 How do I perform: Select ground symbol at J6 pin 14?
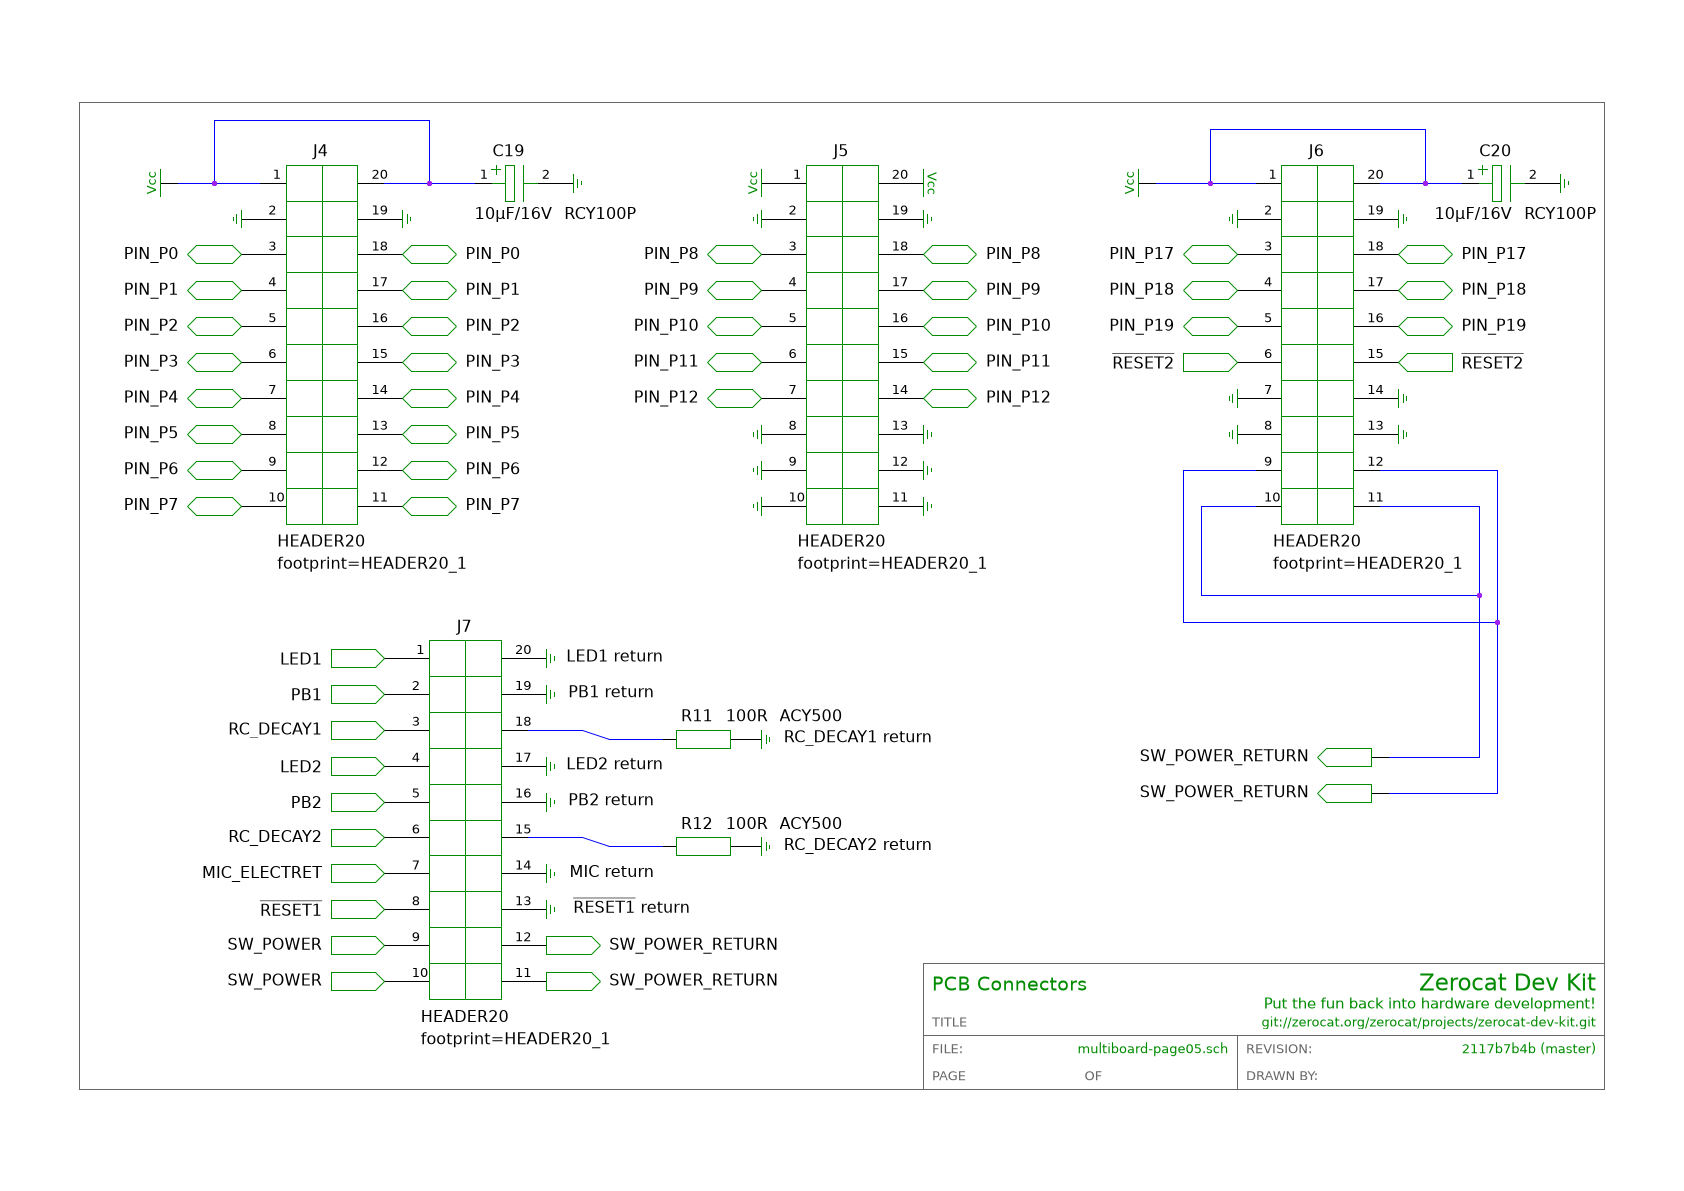(1402, 398)
